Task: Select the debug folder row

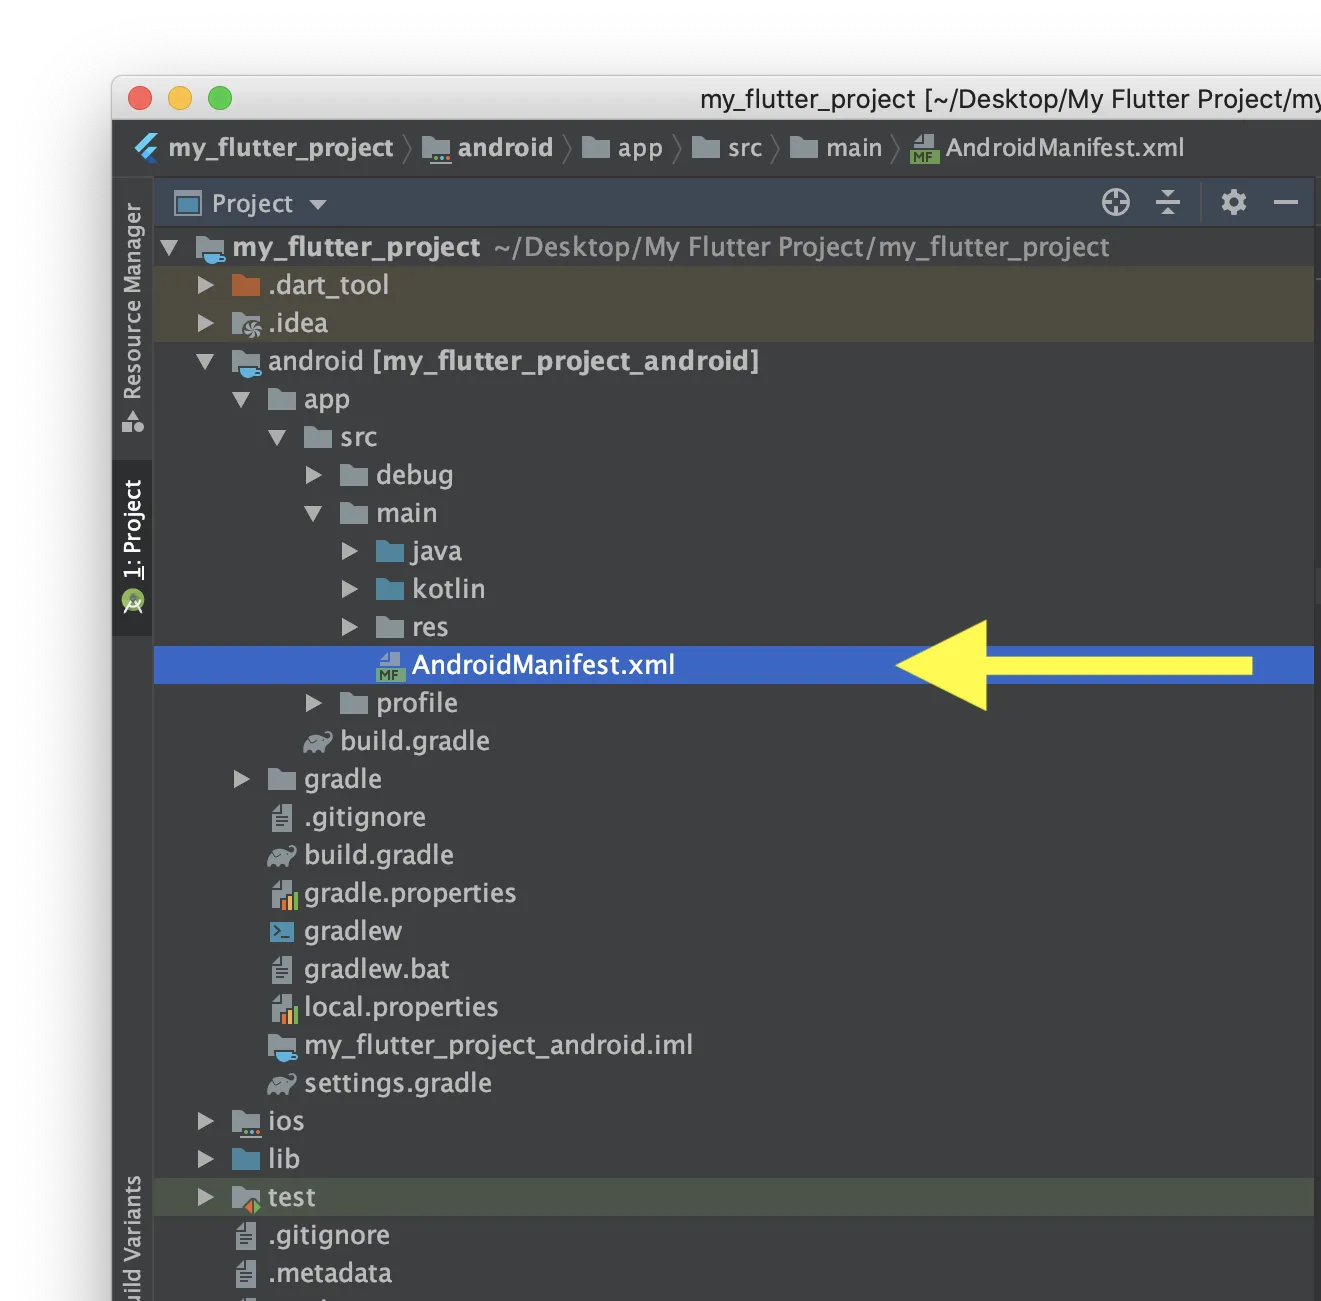Action: click(734, 475)
